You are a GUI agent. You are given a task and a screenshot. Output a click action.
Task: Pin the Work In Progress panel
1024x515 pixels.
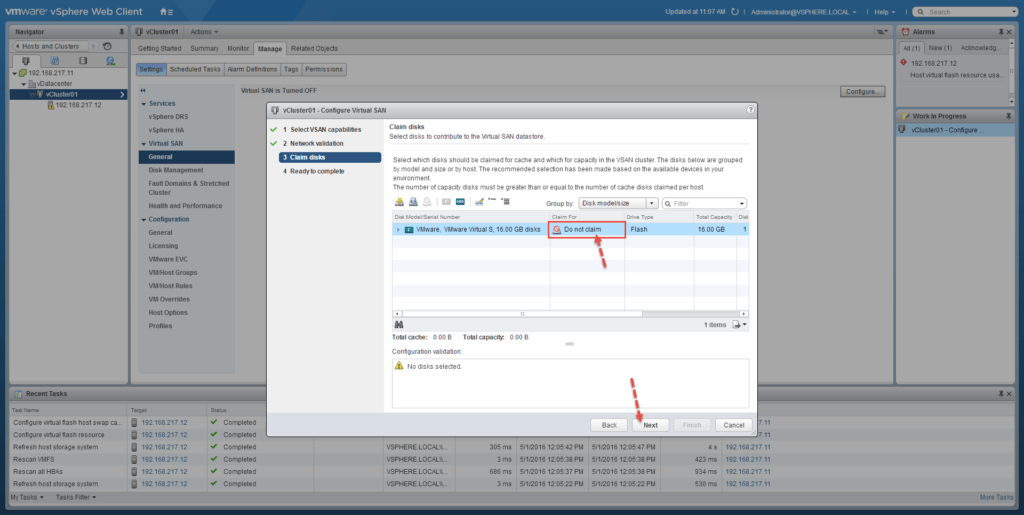1010,116
